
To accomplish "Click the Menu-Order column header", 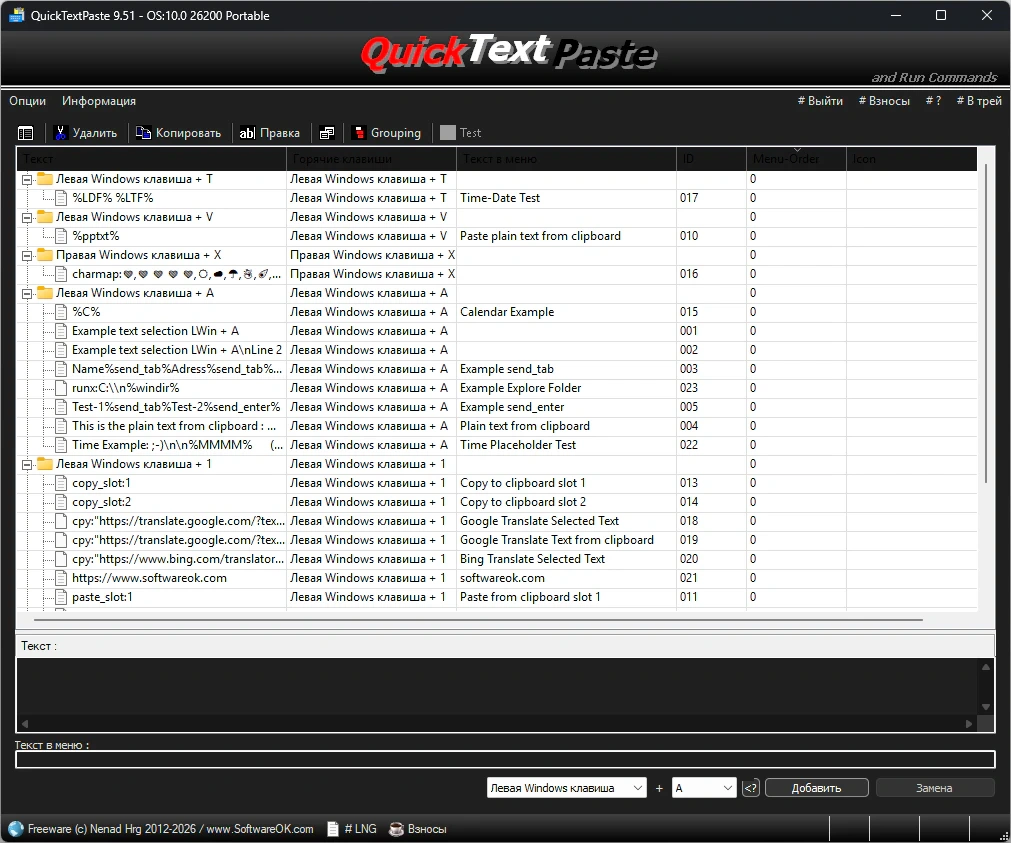I will coord(796,159).
